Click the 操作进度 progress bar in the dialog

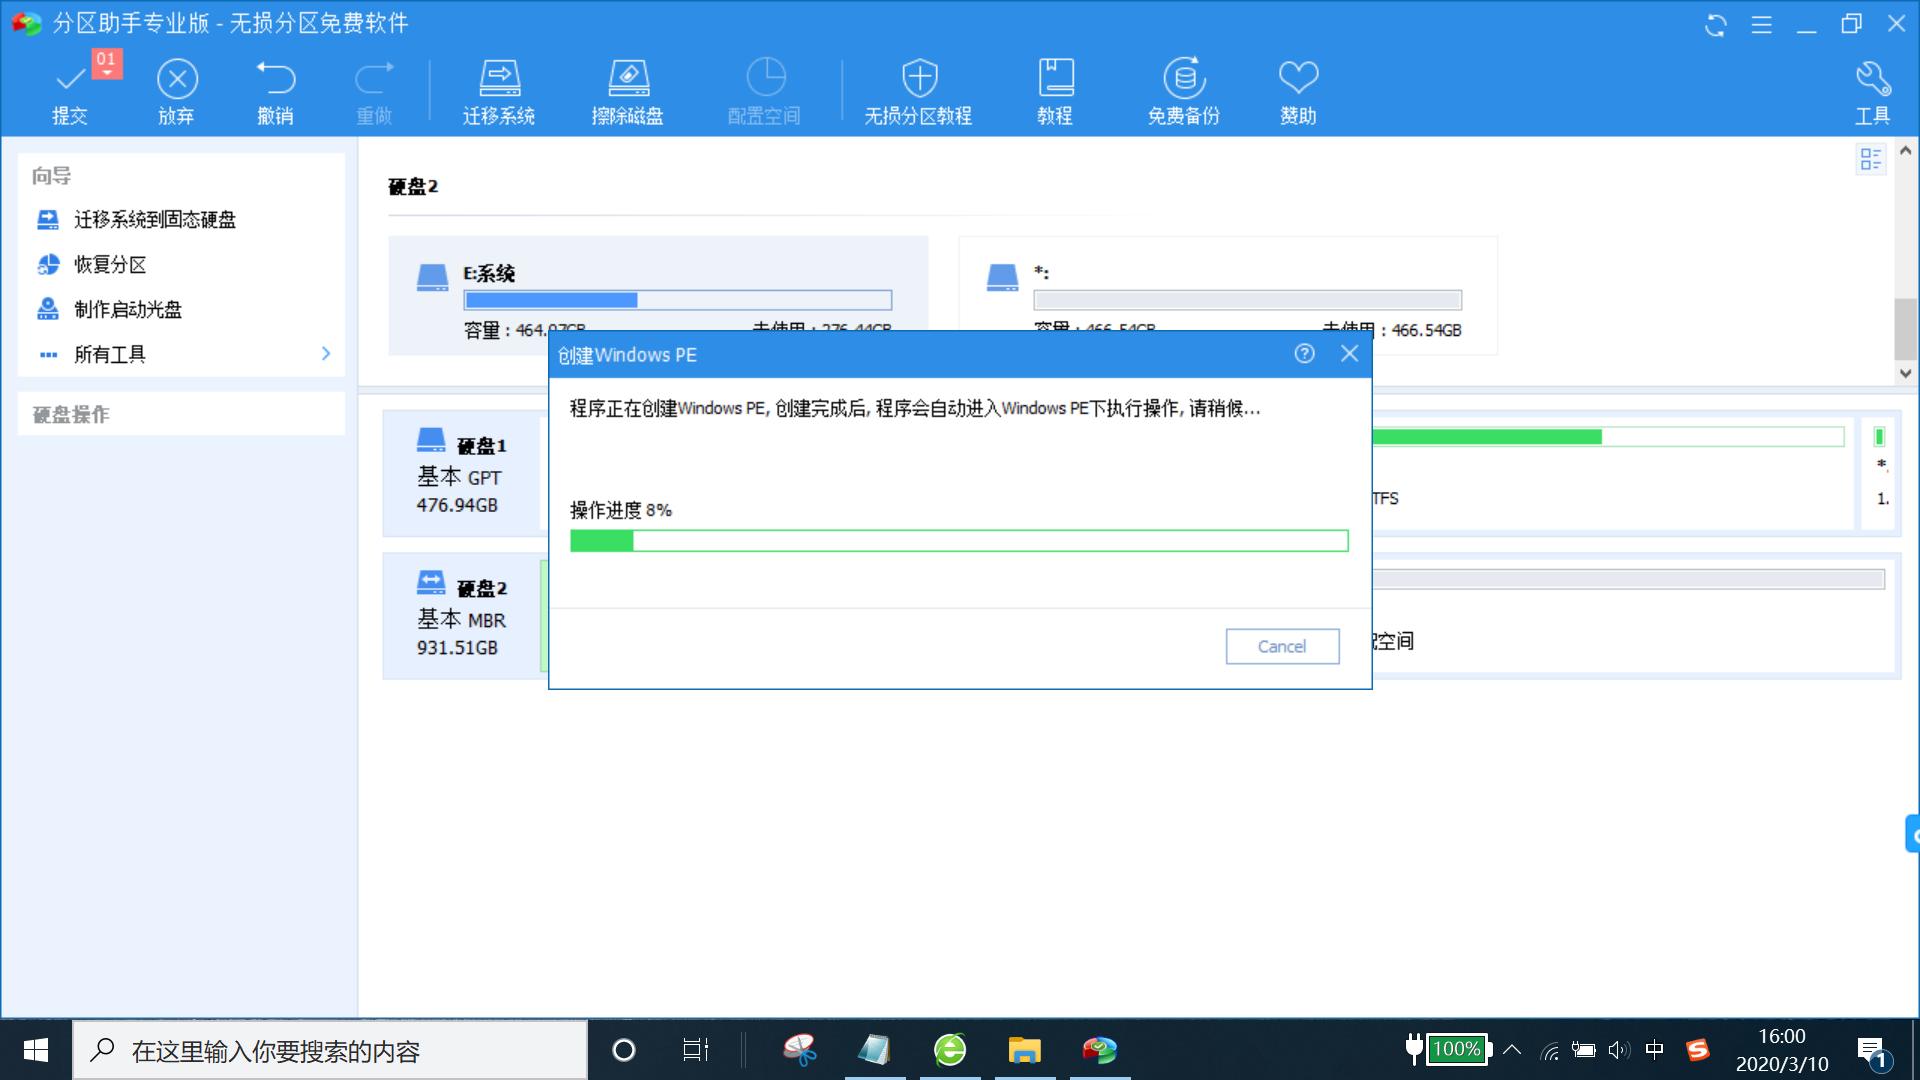959,539
